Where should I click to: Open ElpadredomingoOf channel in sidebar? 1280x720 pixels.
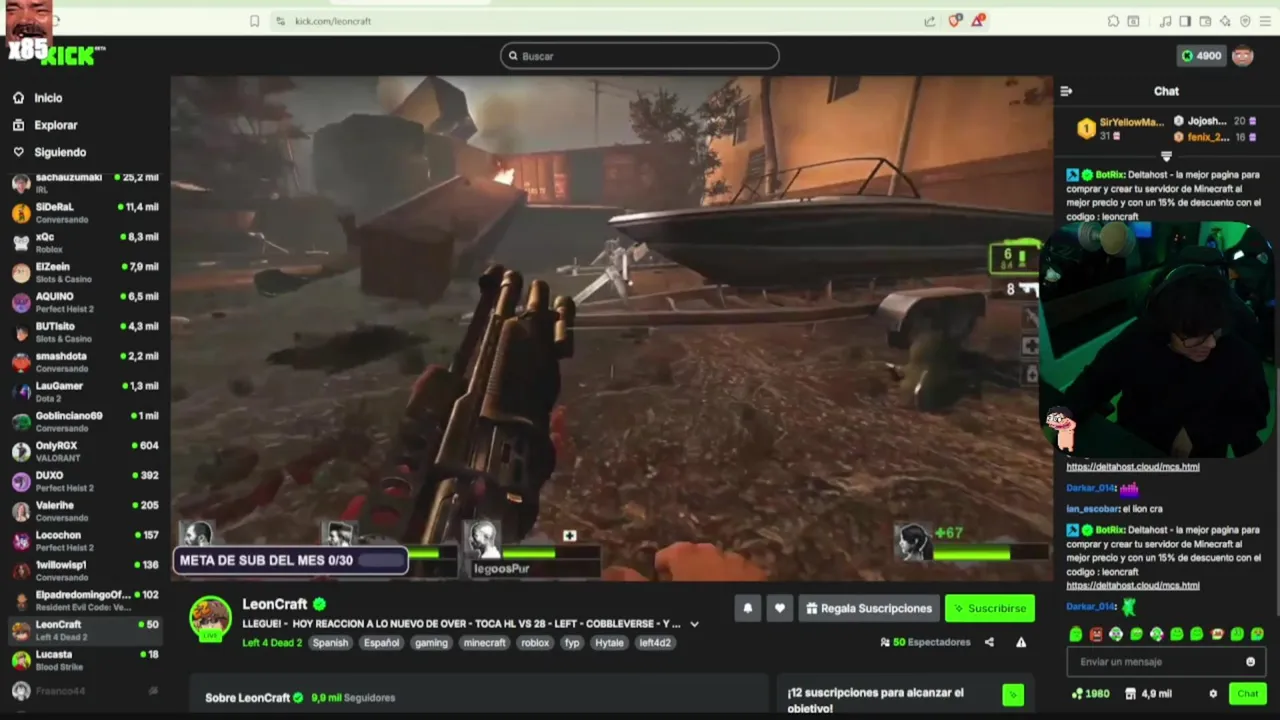point(85,600)
